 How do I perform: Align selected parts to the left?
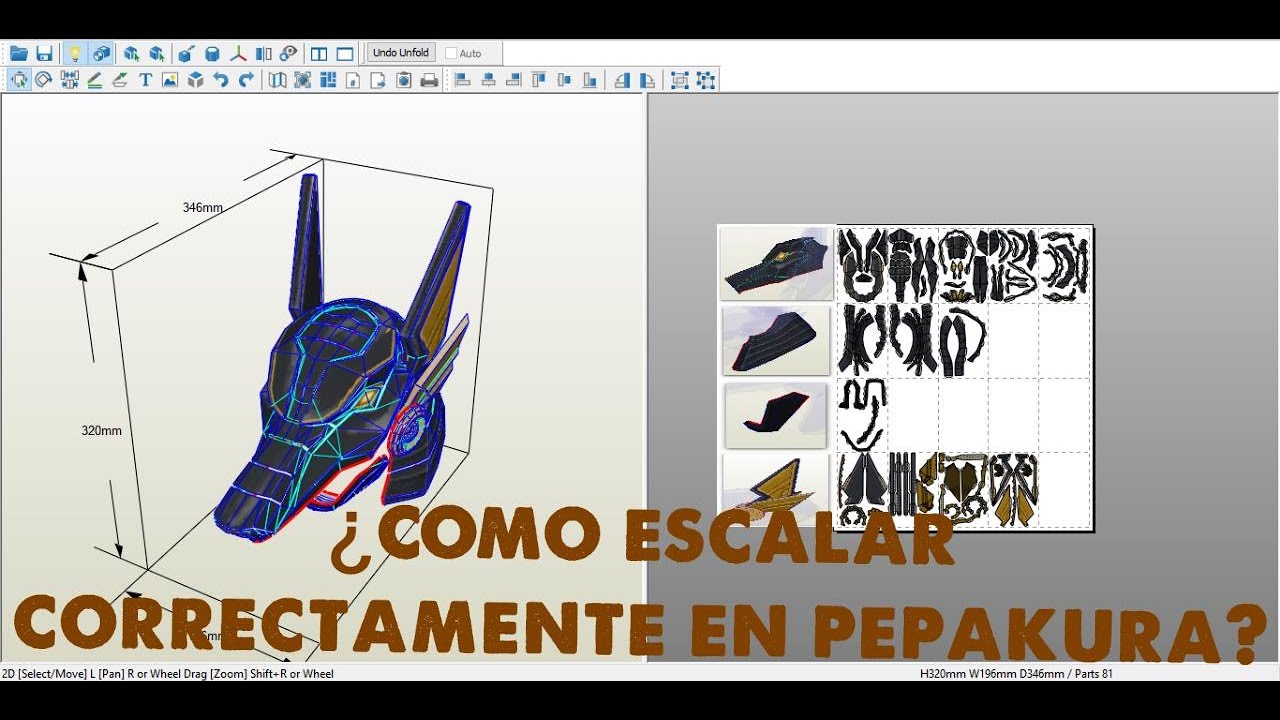[x=463, y=80]
